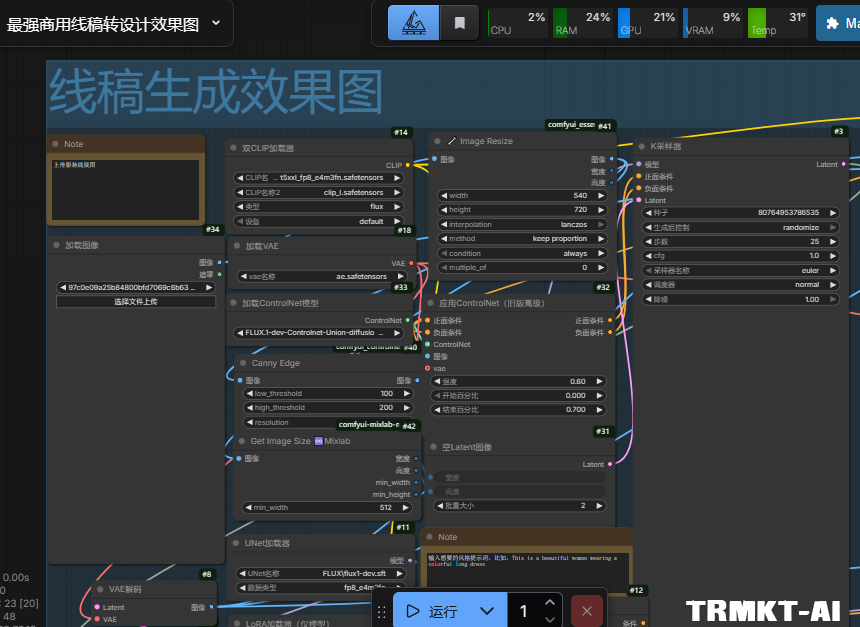Viewport: 860px width, 627px height.
Task: Click the 种子 seed number input field
Action: pos(740,213)
